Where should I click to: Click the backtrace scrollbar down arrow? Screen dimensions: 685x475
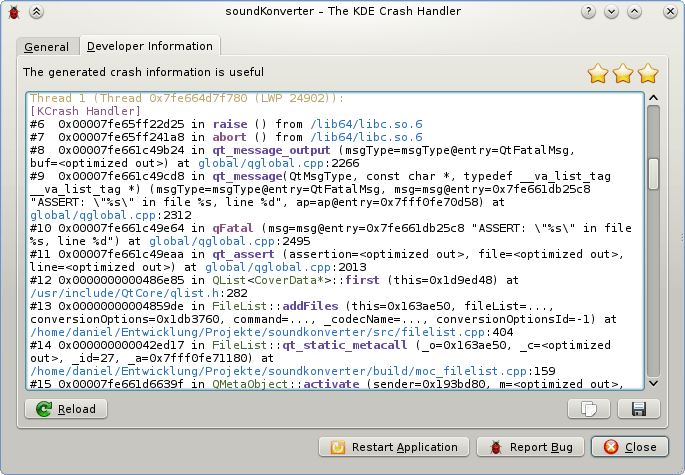[653, 382]
